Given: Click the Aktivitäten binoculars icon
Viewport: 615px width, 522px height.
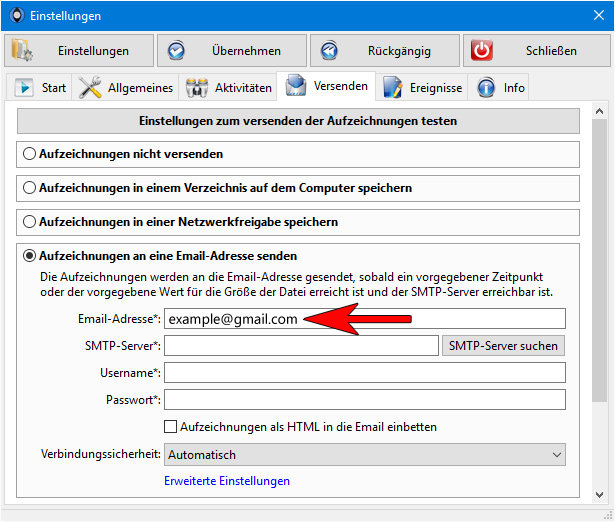Looking at the screenshot, I should pos(197,87).
